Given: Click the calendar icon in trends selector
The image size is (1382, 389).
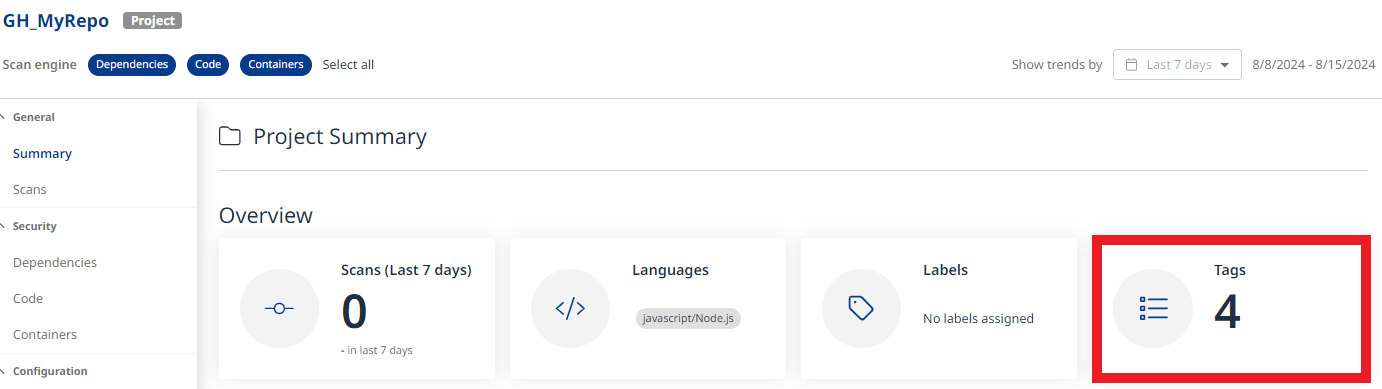Looking at the screenshot, I should [1132, 65].
